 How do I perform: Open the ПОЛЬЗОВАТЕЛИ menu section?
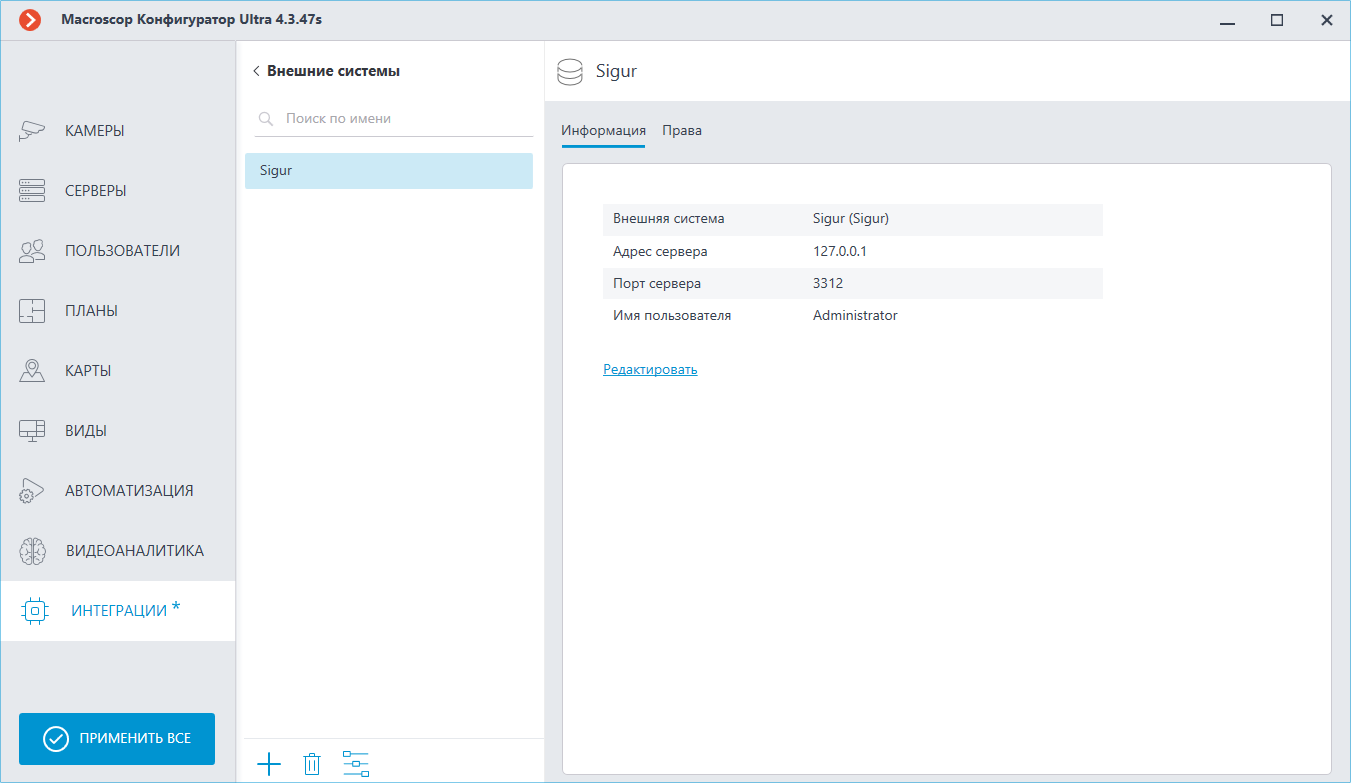click(118, 251)
